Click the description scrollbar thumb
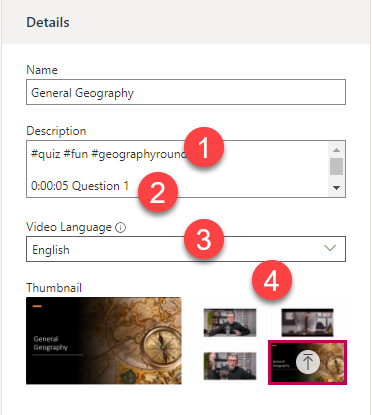 (x=336, y=166)
